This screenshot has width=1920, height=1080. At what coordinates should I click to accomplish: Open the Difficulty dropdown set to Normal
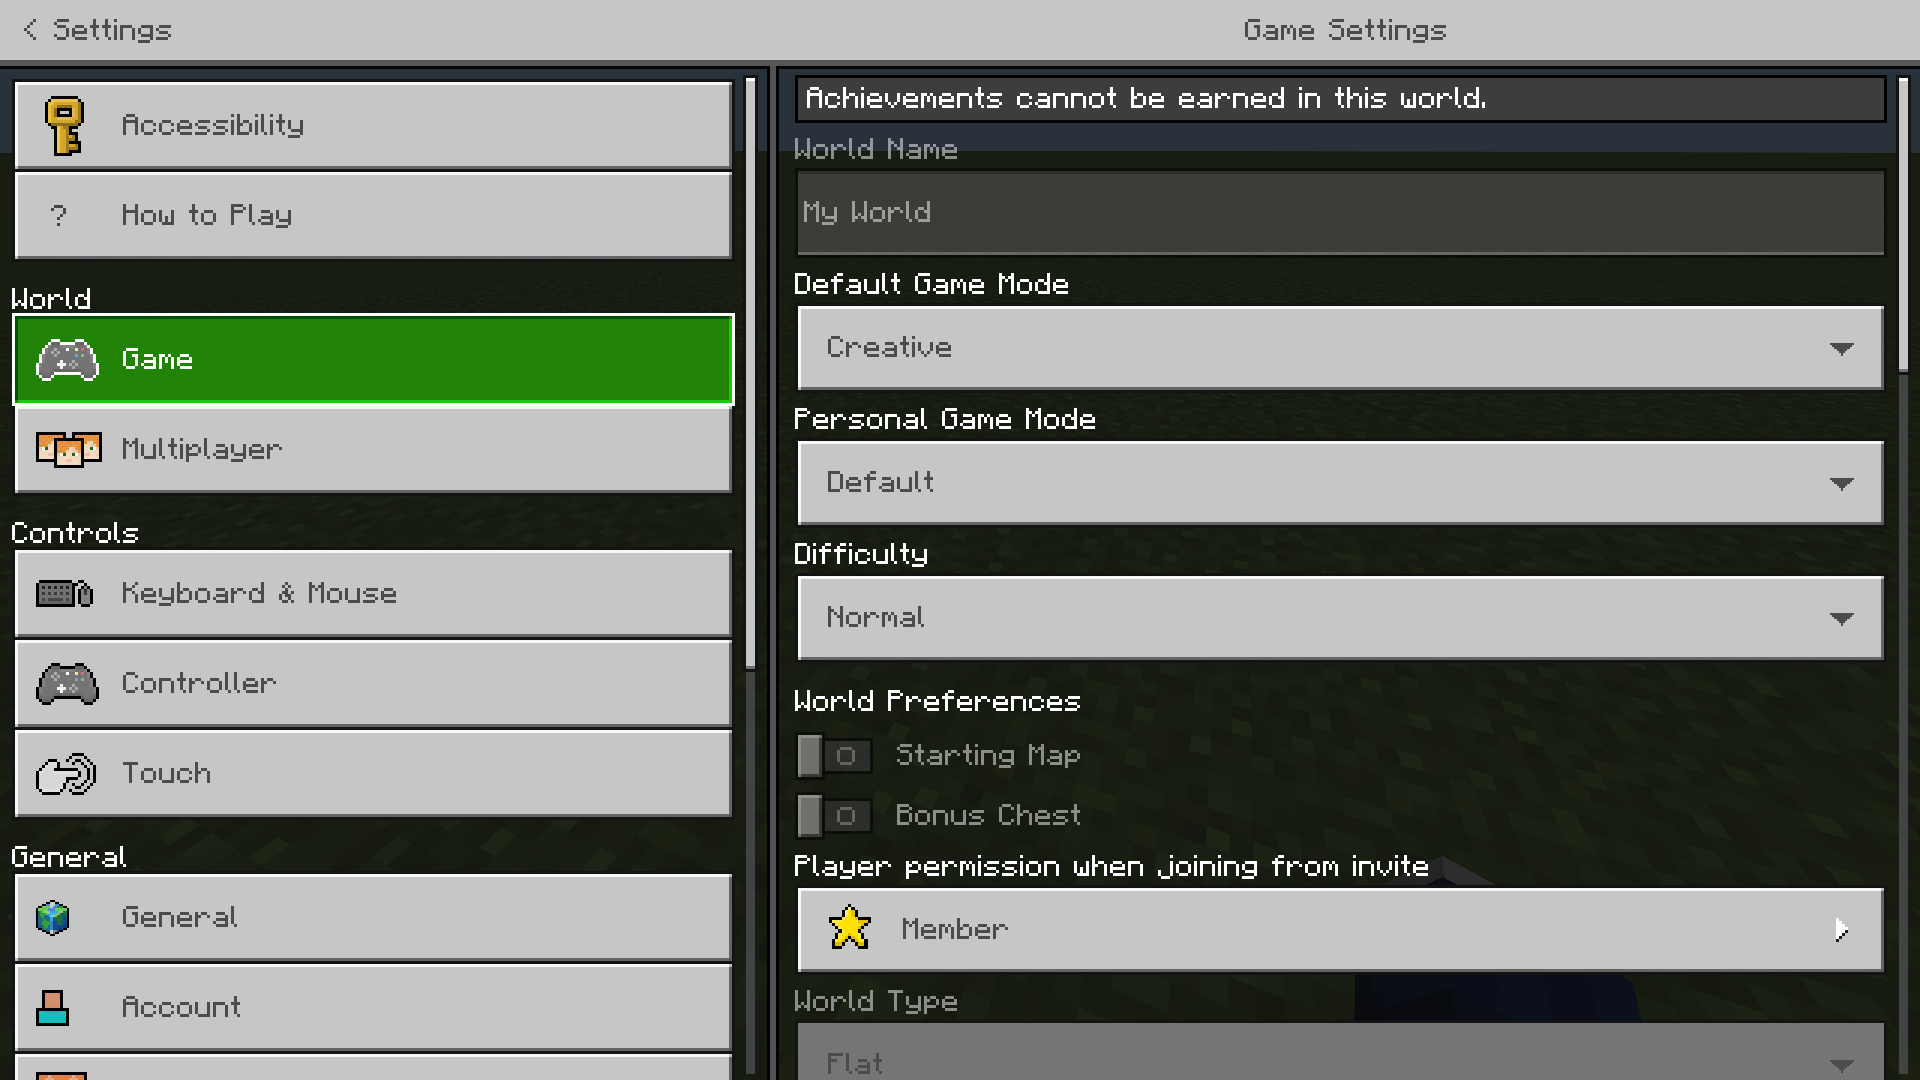1340,618
